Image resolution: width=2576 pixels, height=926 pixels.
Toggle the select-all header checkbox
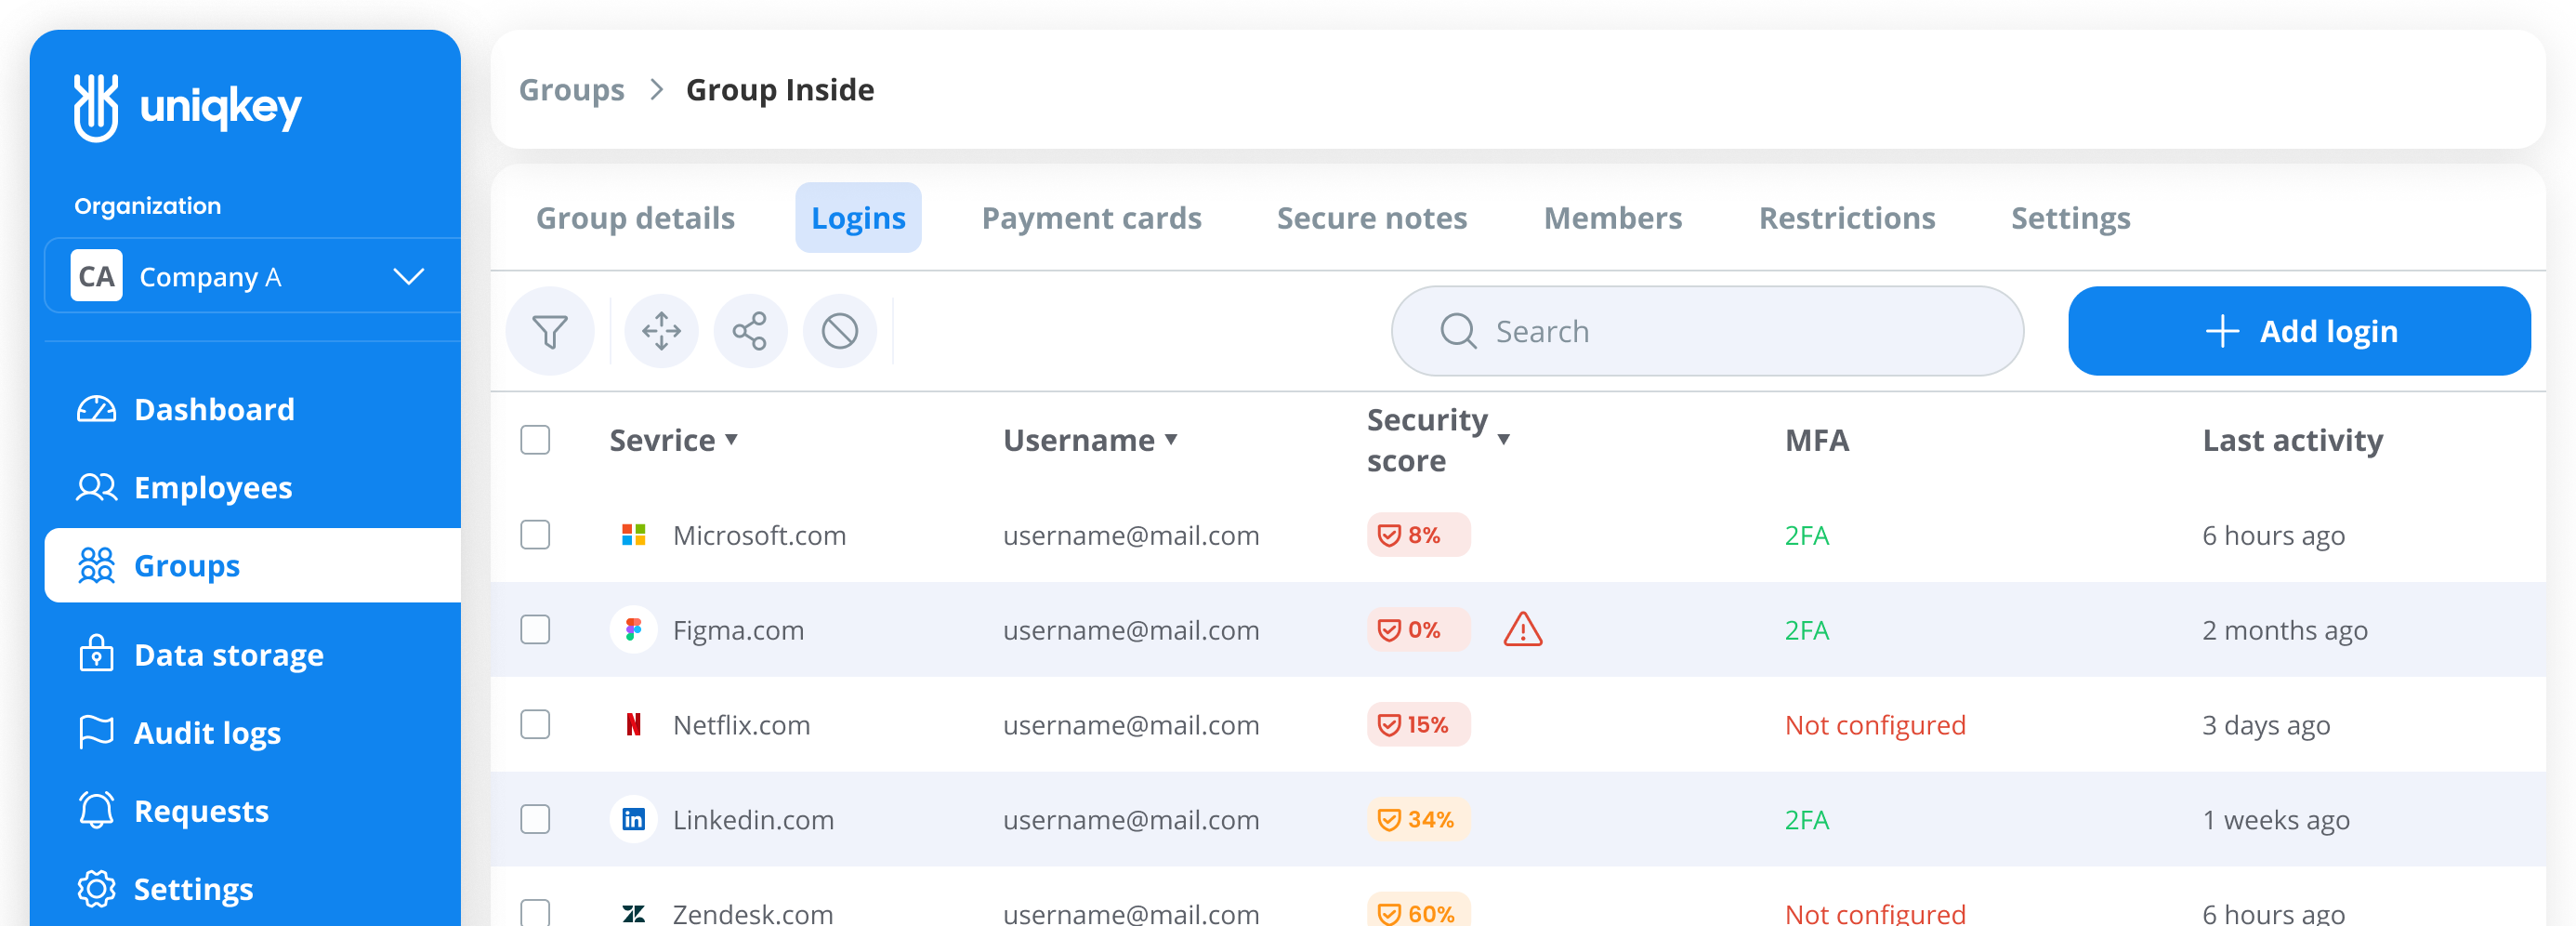click(535, 440)
